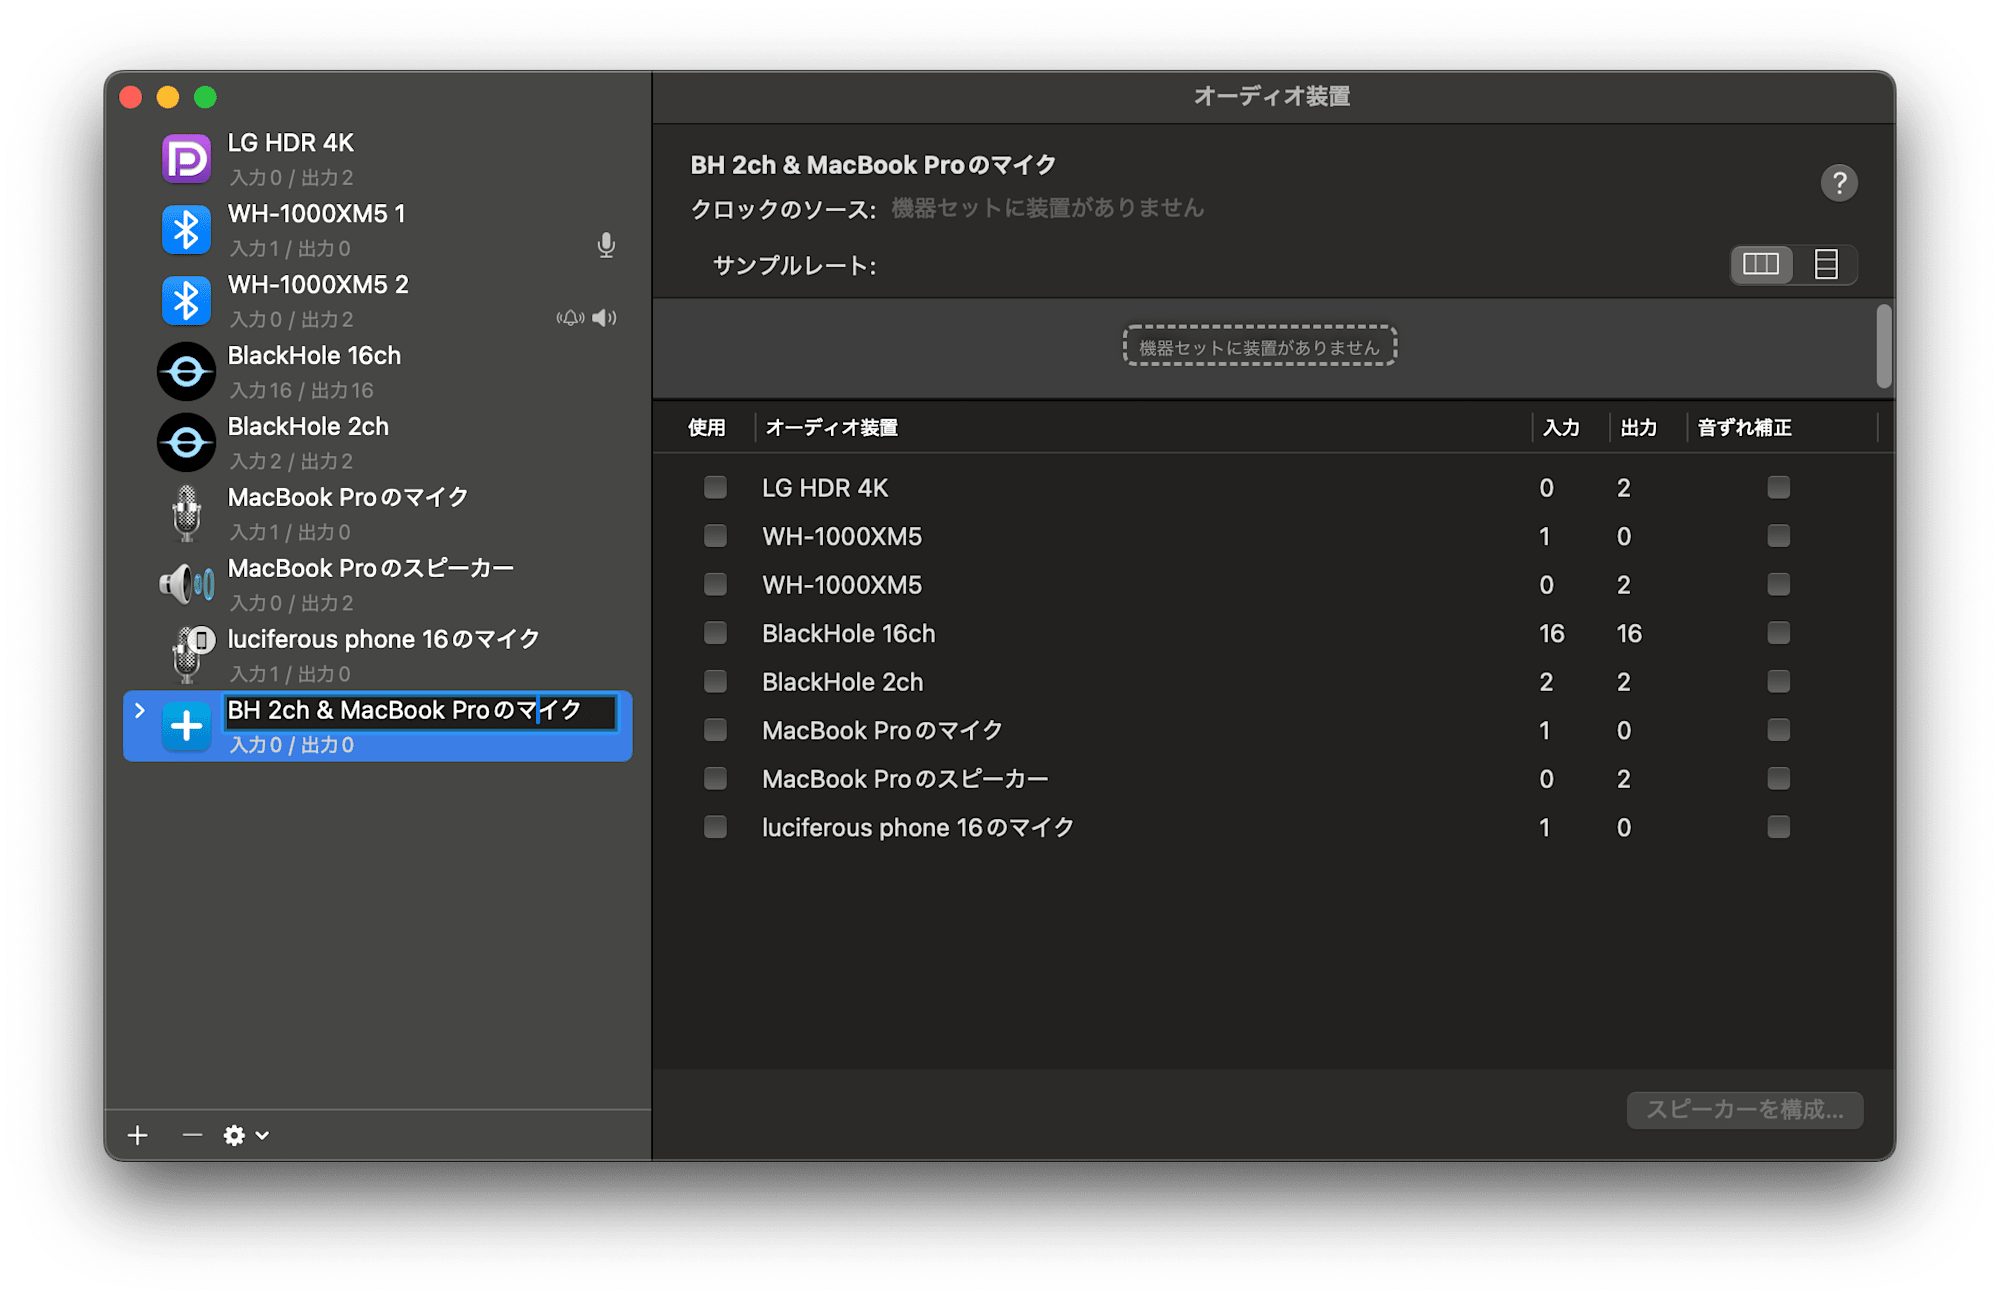Check the MacBook Pro microphone use checkbox
The height and width of the screenshot is (1299, 2000).
[x=715, y=730]
